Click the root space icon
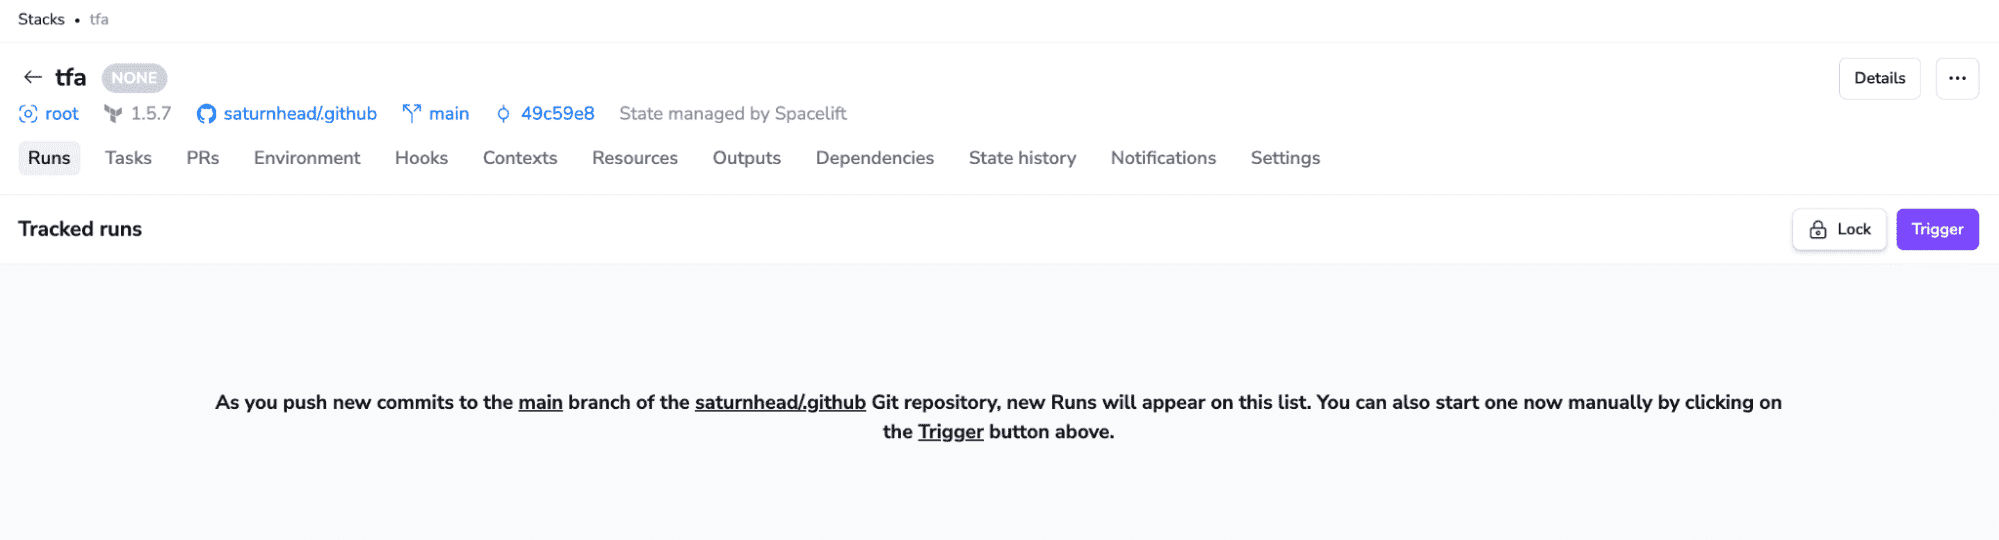 coord(28,114)
